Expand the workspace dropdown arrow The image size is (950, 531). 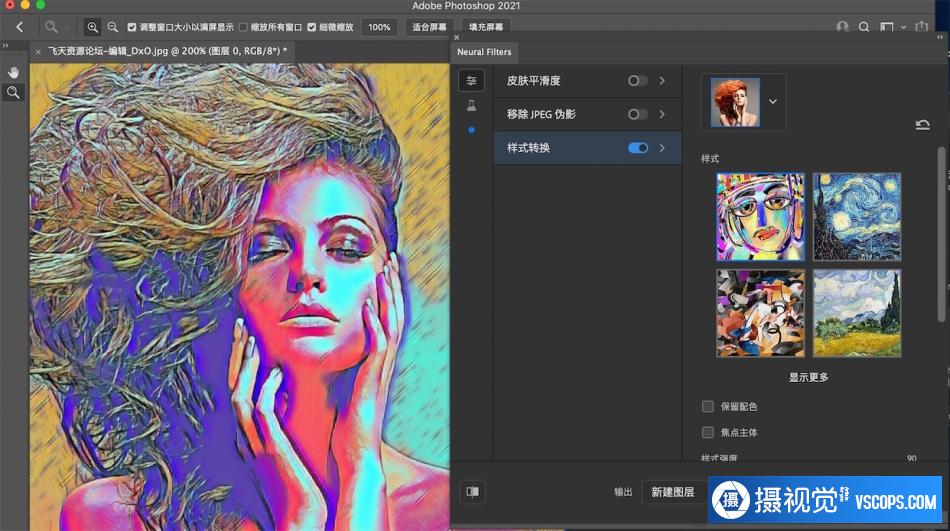click(x=903, y=27)
